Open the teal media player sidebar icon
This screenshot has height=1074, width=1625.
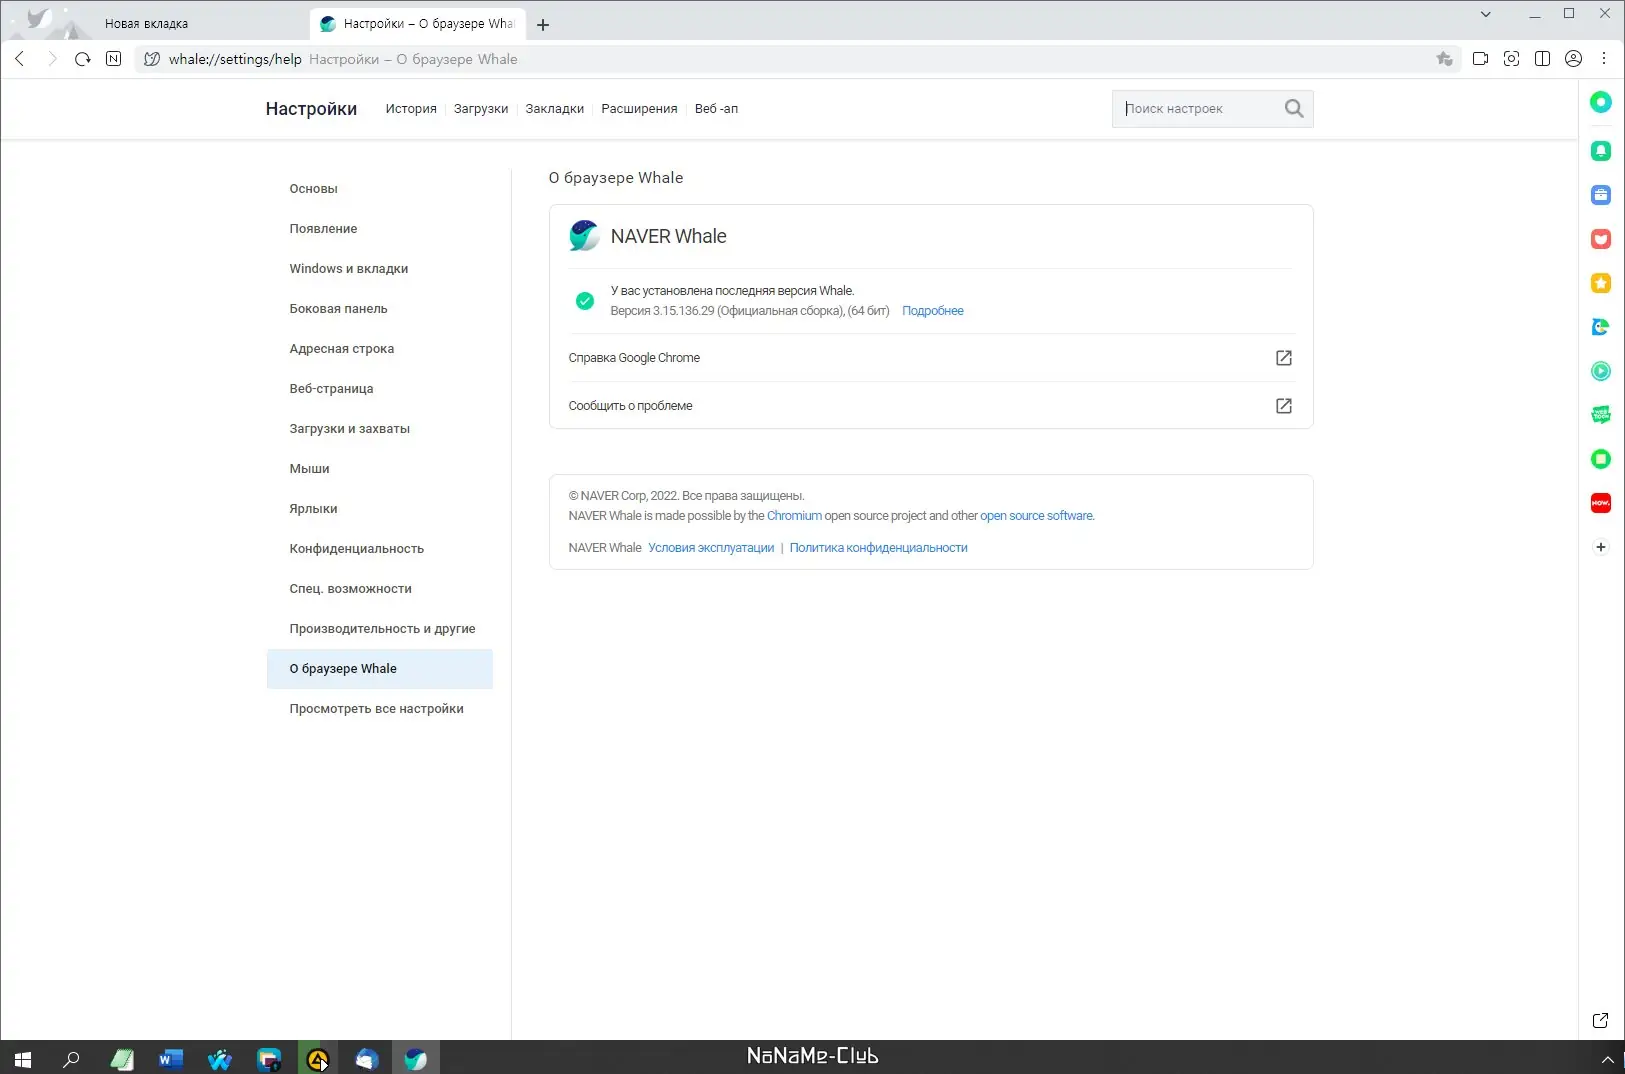point(1601,371)
